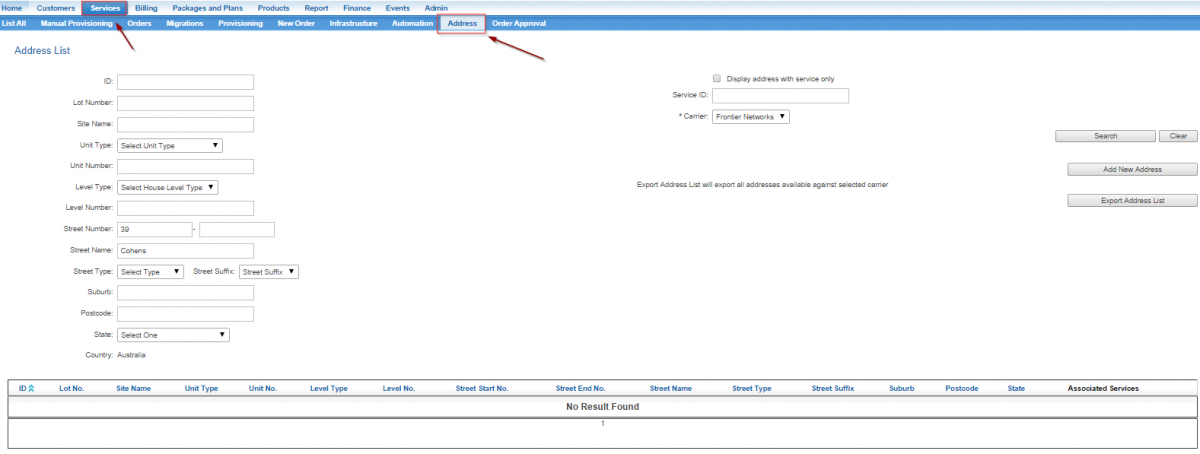Viewport: 1200px width, 454px height.
Task: Switch to the Billing menu tab
Action: (x=146, y=8)
